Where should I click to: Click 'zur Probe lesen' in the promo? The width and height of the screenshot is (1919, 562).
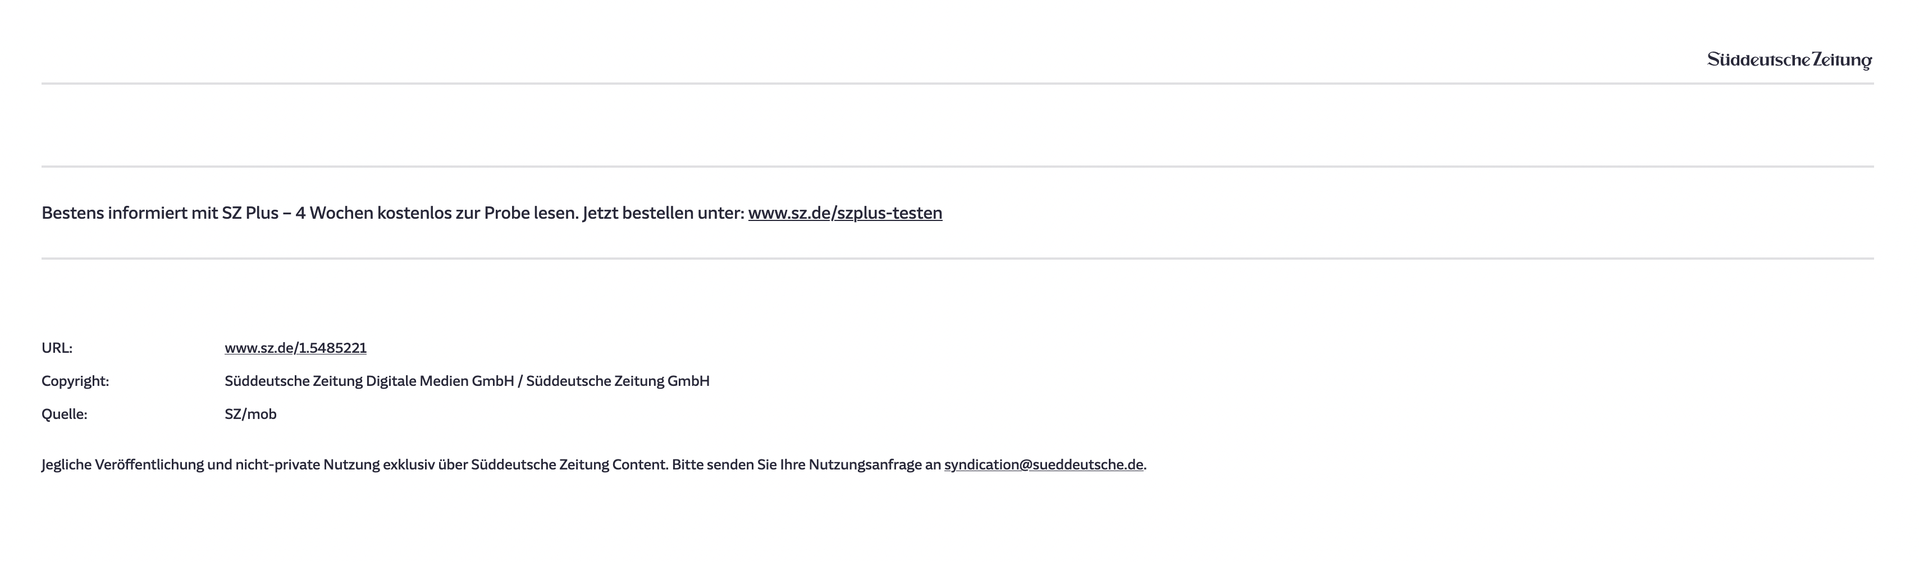[x=516, y=213]
